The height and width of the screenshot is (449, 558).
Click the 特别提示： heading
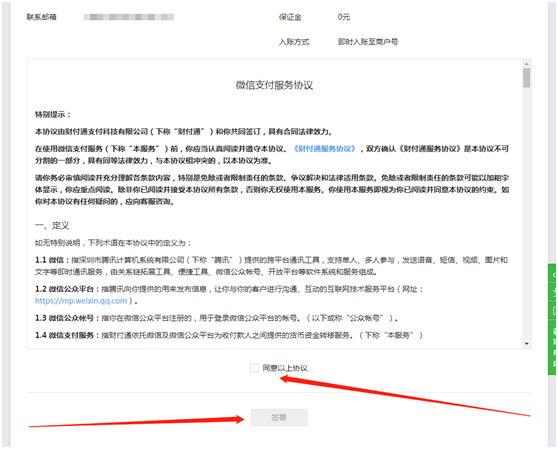[x=53, y=115]
